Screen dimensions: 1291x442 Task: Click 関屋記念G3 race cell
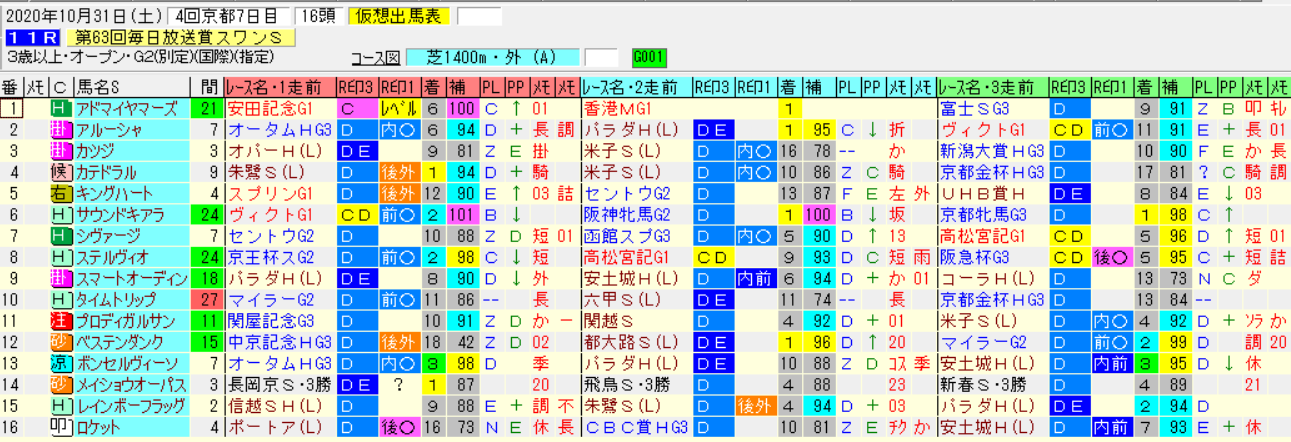(280, 319)
